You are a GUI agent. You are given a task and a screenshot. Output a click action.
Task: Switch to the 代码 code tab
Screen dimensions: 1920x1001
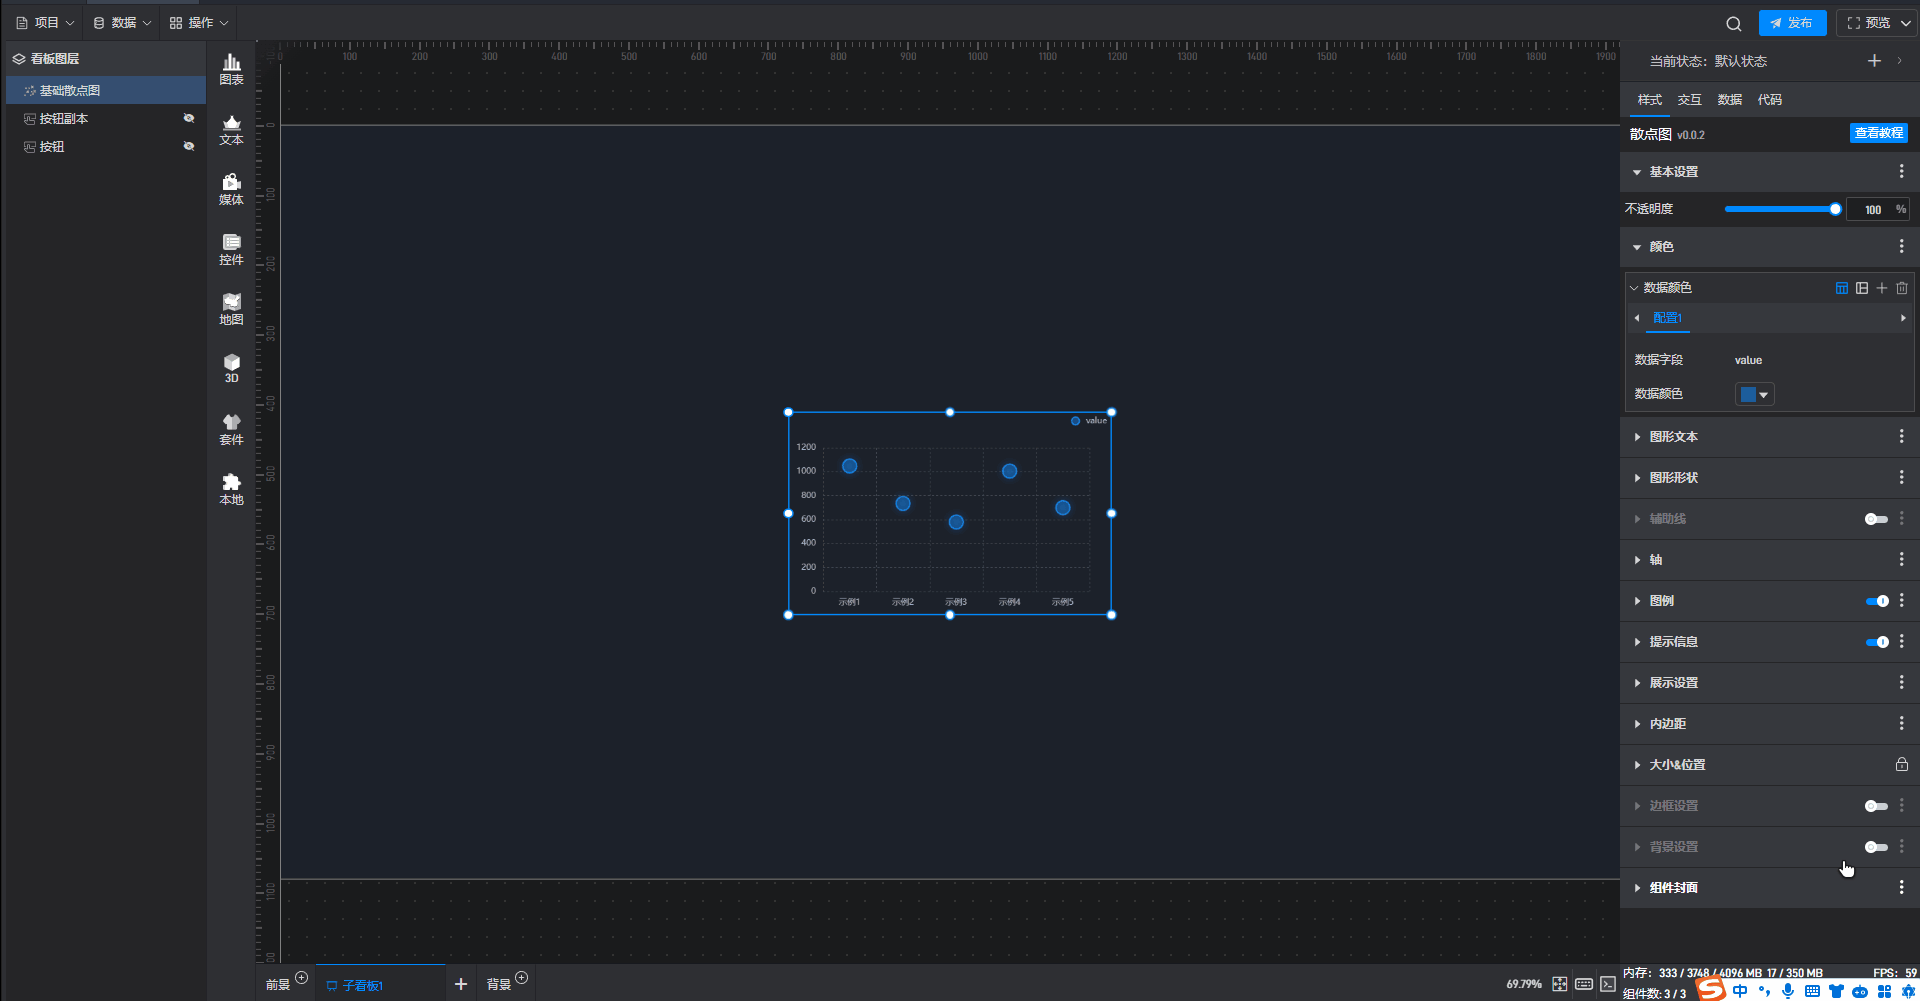pos(1769,100)
